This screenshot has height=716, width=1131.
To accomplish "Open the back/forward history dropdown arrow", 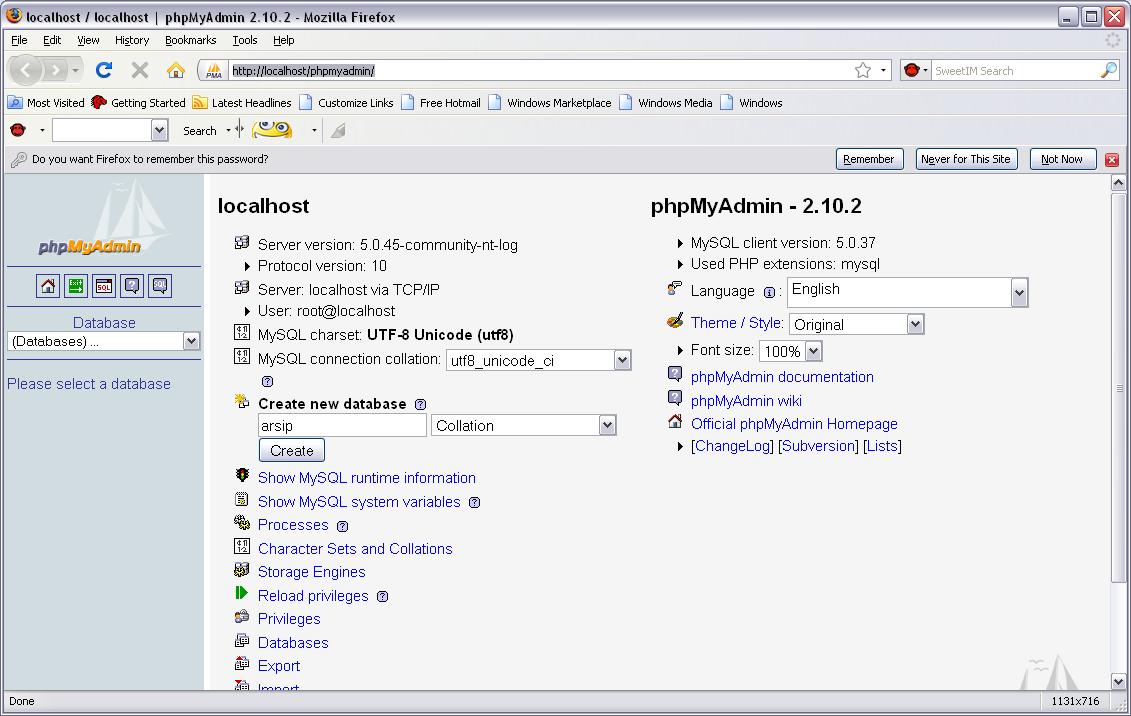I will tap(75, 70).
